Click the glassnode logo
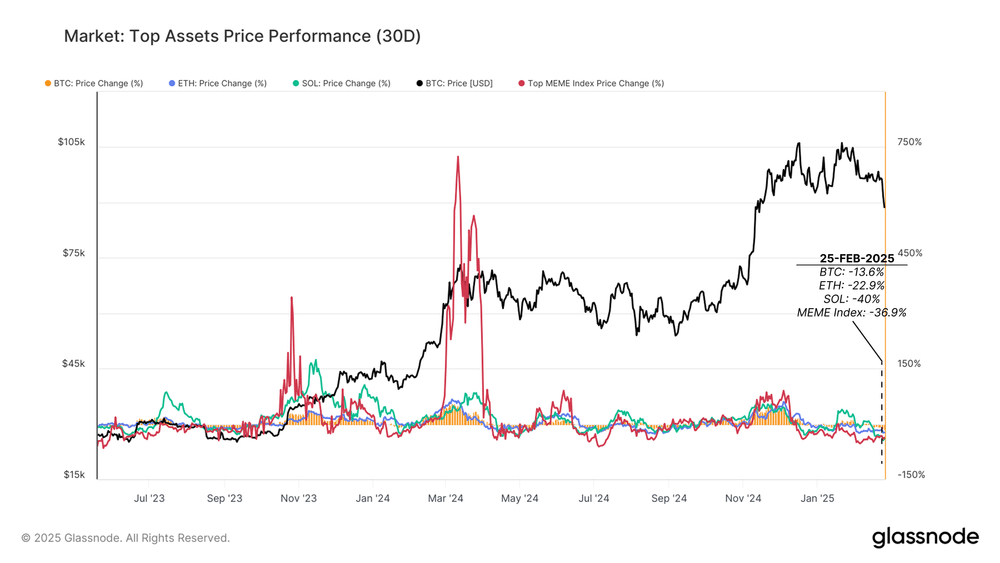Image resolution: width=1000 pixels, height=563 pixels. tap(925, 537)
